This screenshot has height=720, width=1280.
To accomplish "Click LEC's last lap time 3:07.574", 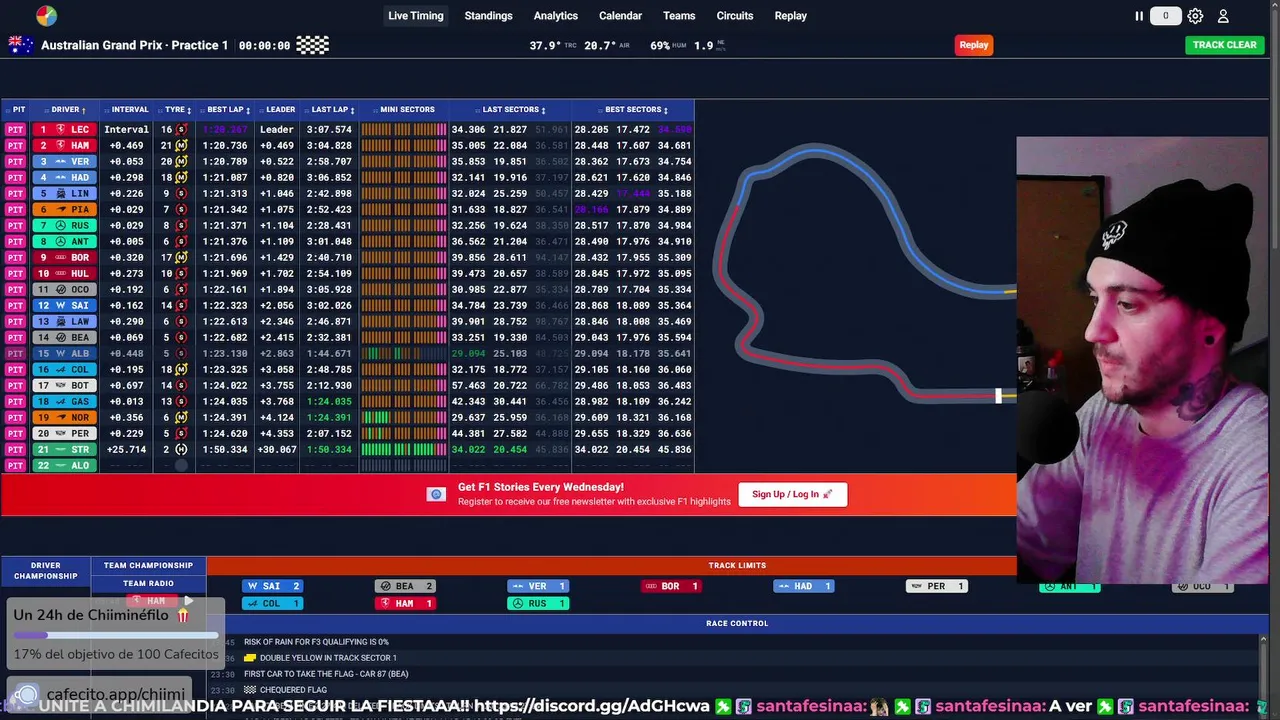I will [x=330, y=130].
